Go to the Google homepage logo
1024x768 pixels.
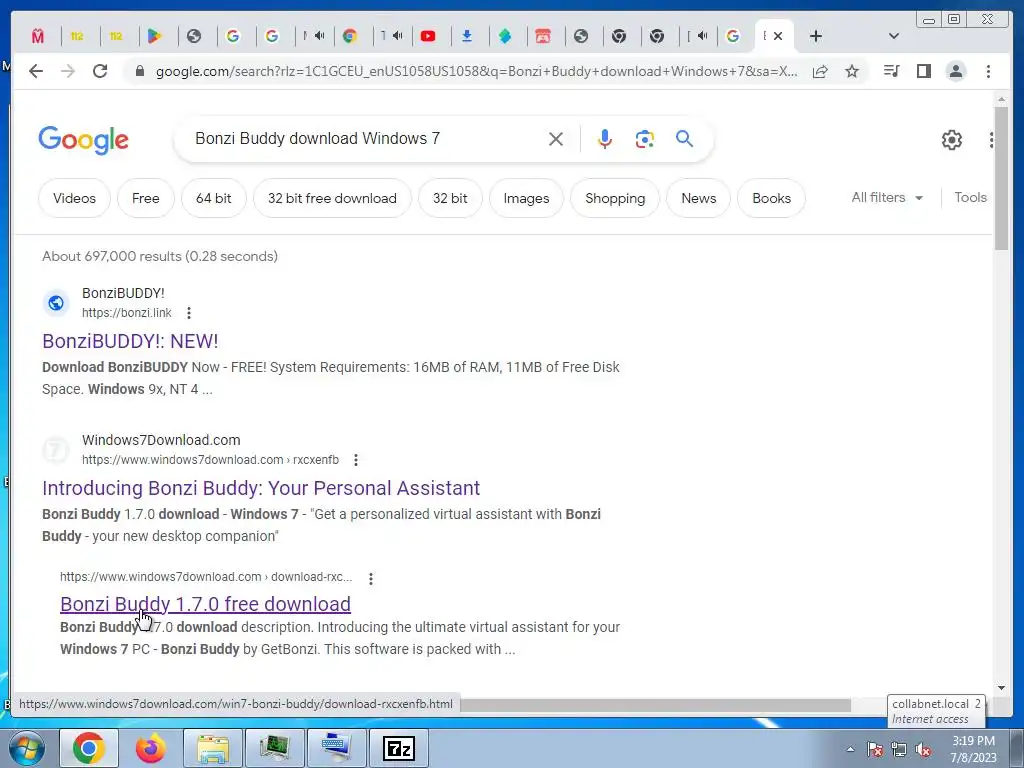point(84,140)
